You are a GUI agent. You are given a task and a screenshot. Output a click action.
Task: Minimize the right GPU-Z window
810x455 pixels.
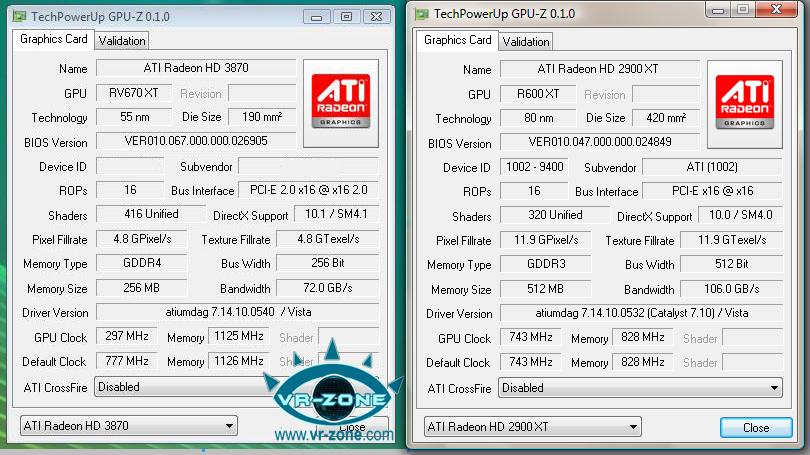718,9
